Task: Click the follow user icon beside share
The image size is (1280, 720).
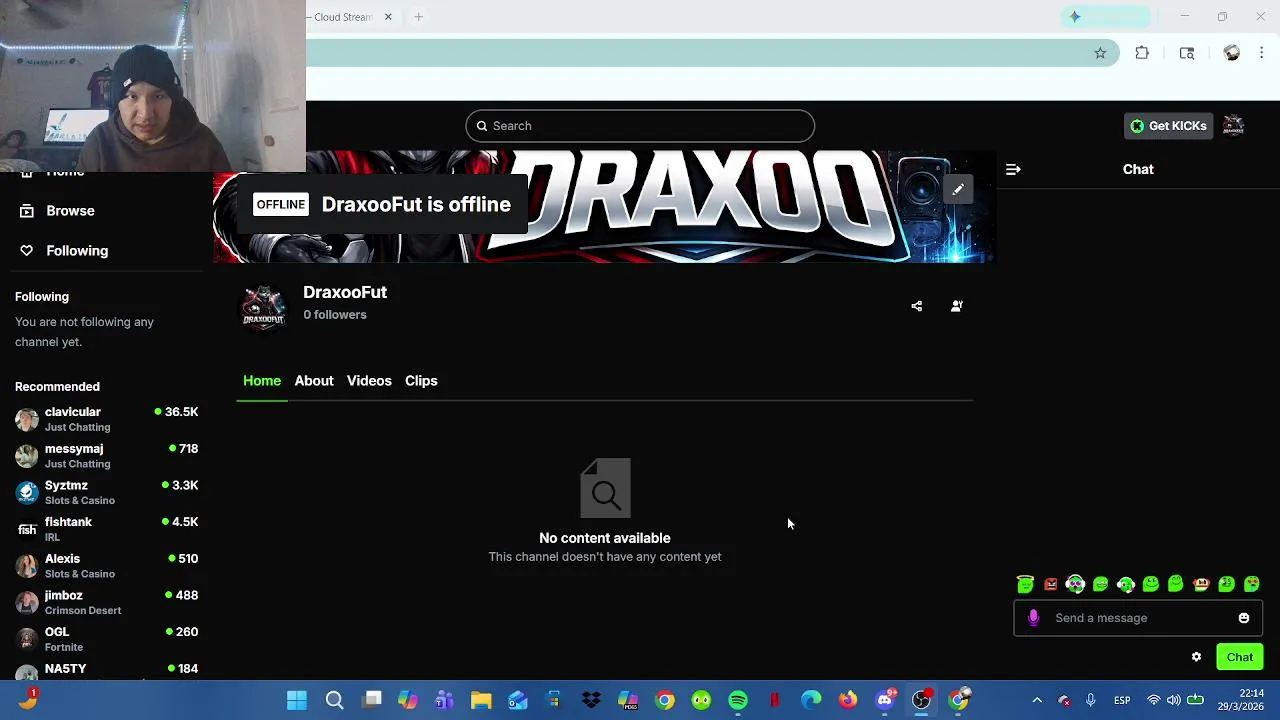Action: click(x=957, y=306)
